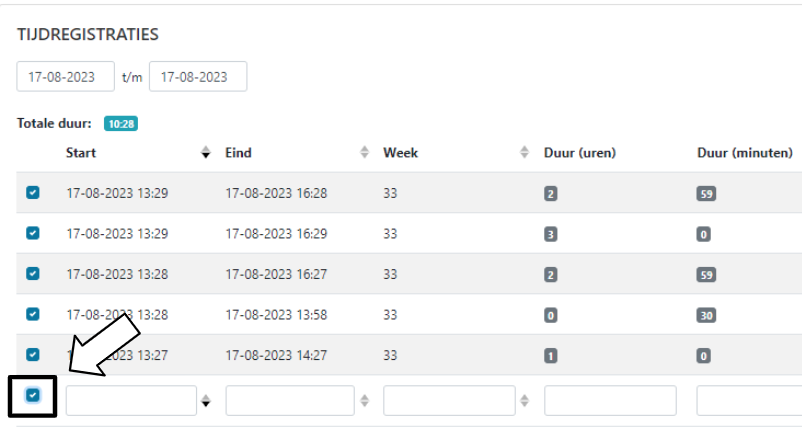Click sort arrow beside Week filter field

pos(524,401)
